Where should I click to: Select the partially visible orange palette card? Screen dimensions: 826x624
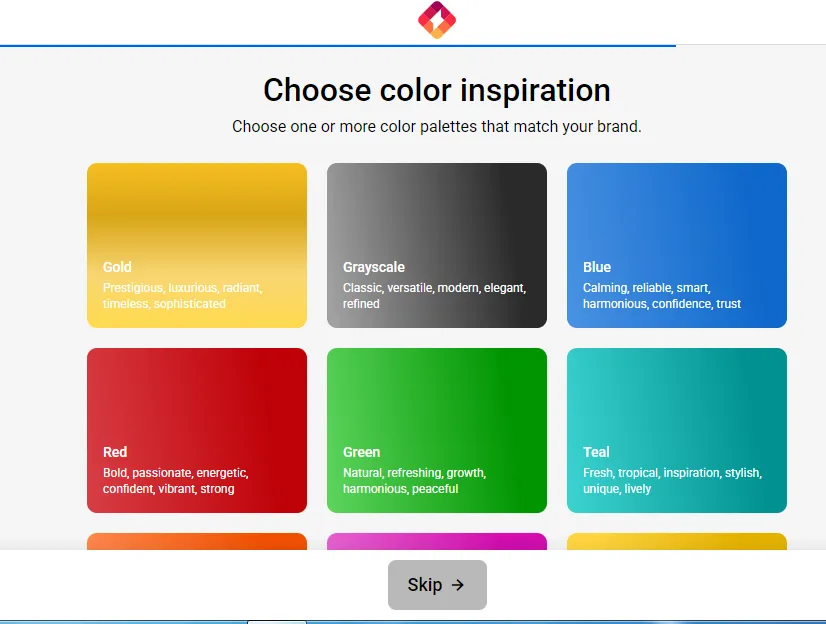click(197, 541)
